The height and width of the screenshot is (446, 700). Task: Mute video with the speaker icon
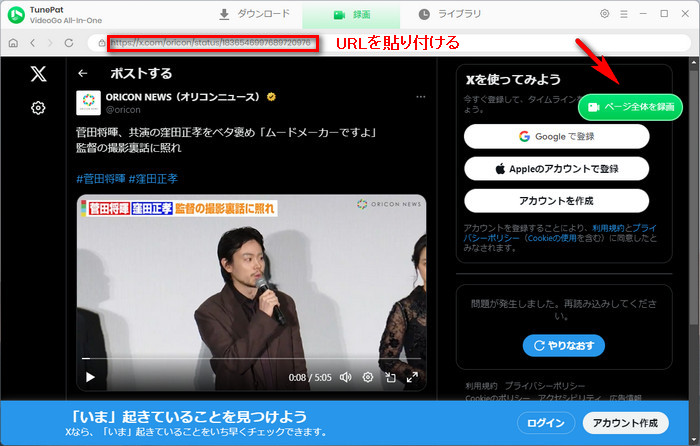(346, 377)
